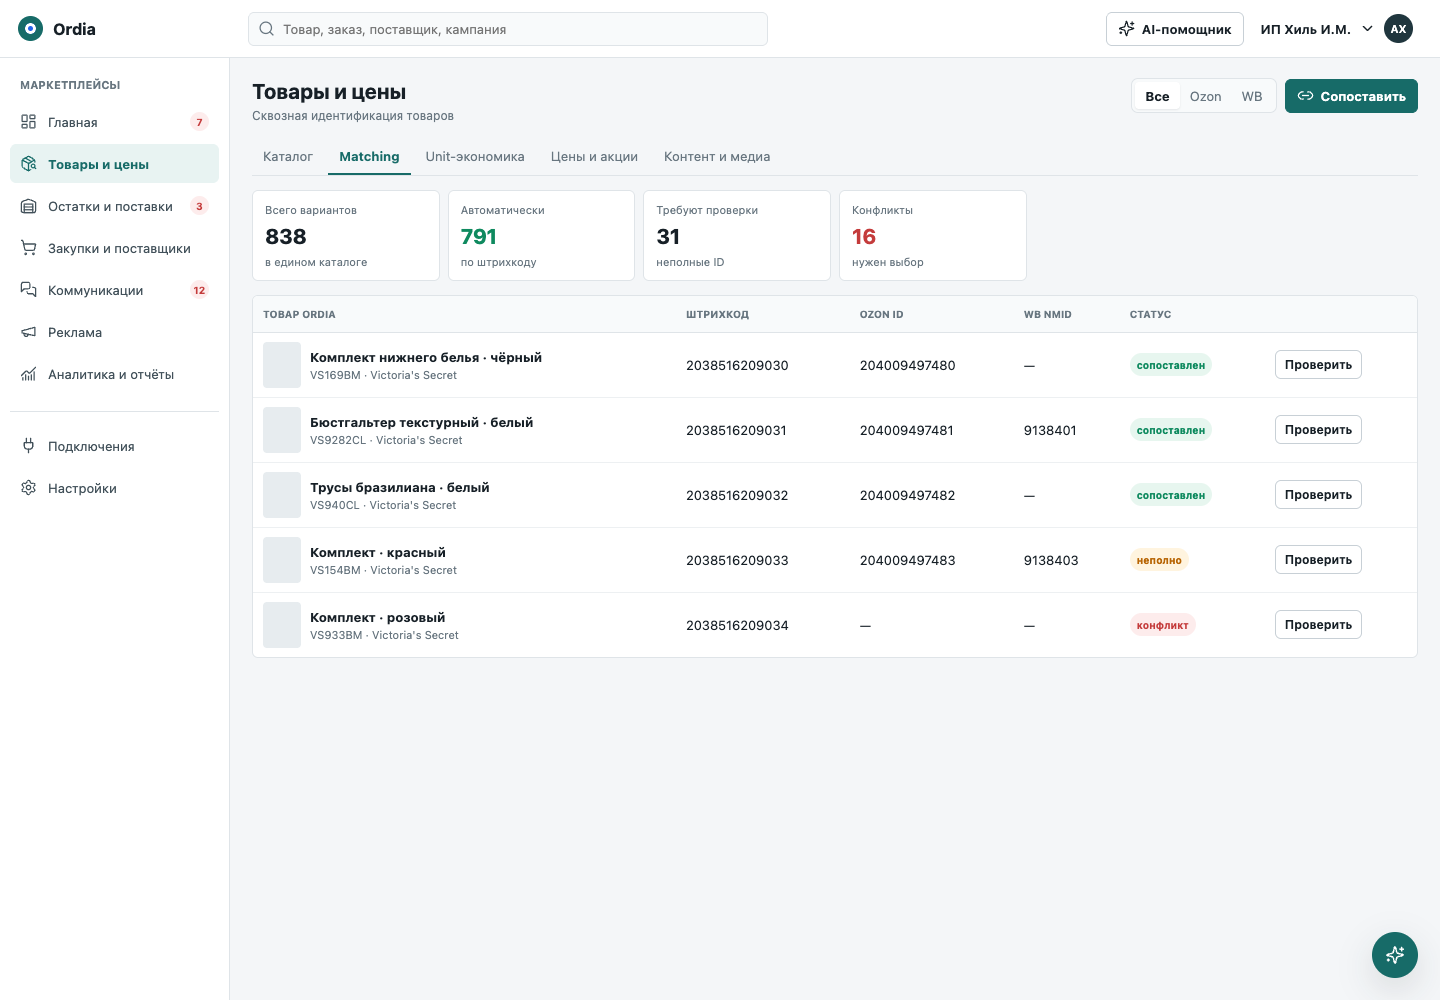Click barcode 2038516209032
This screenshot has height=1000, width=1440.
pos(737,495)
